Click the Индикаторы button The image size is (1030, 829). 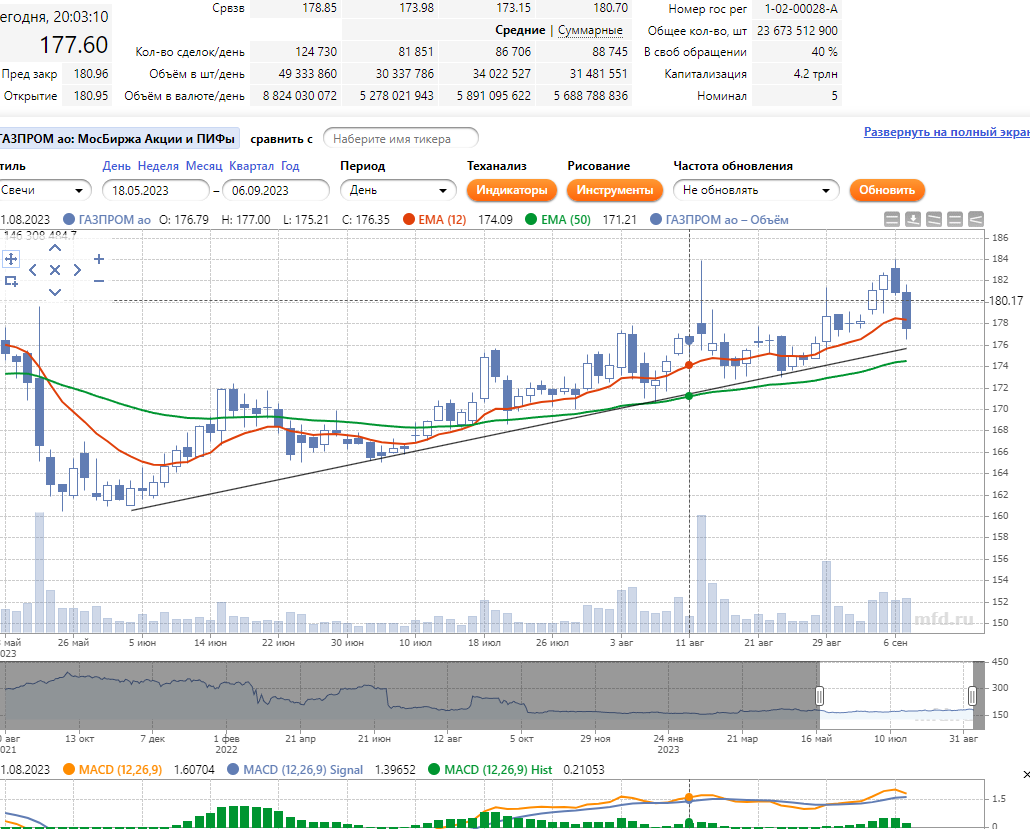(x=512, y=190)
